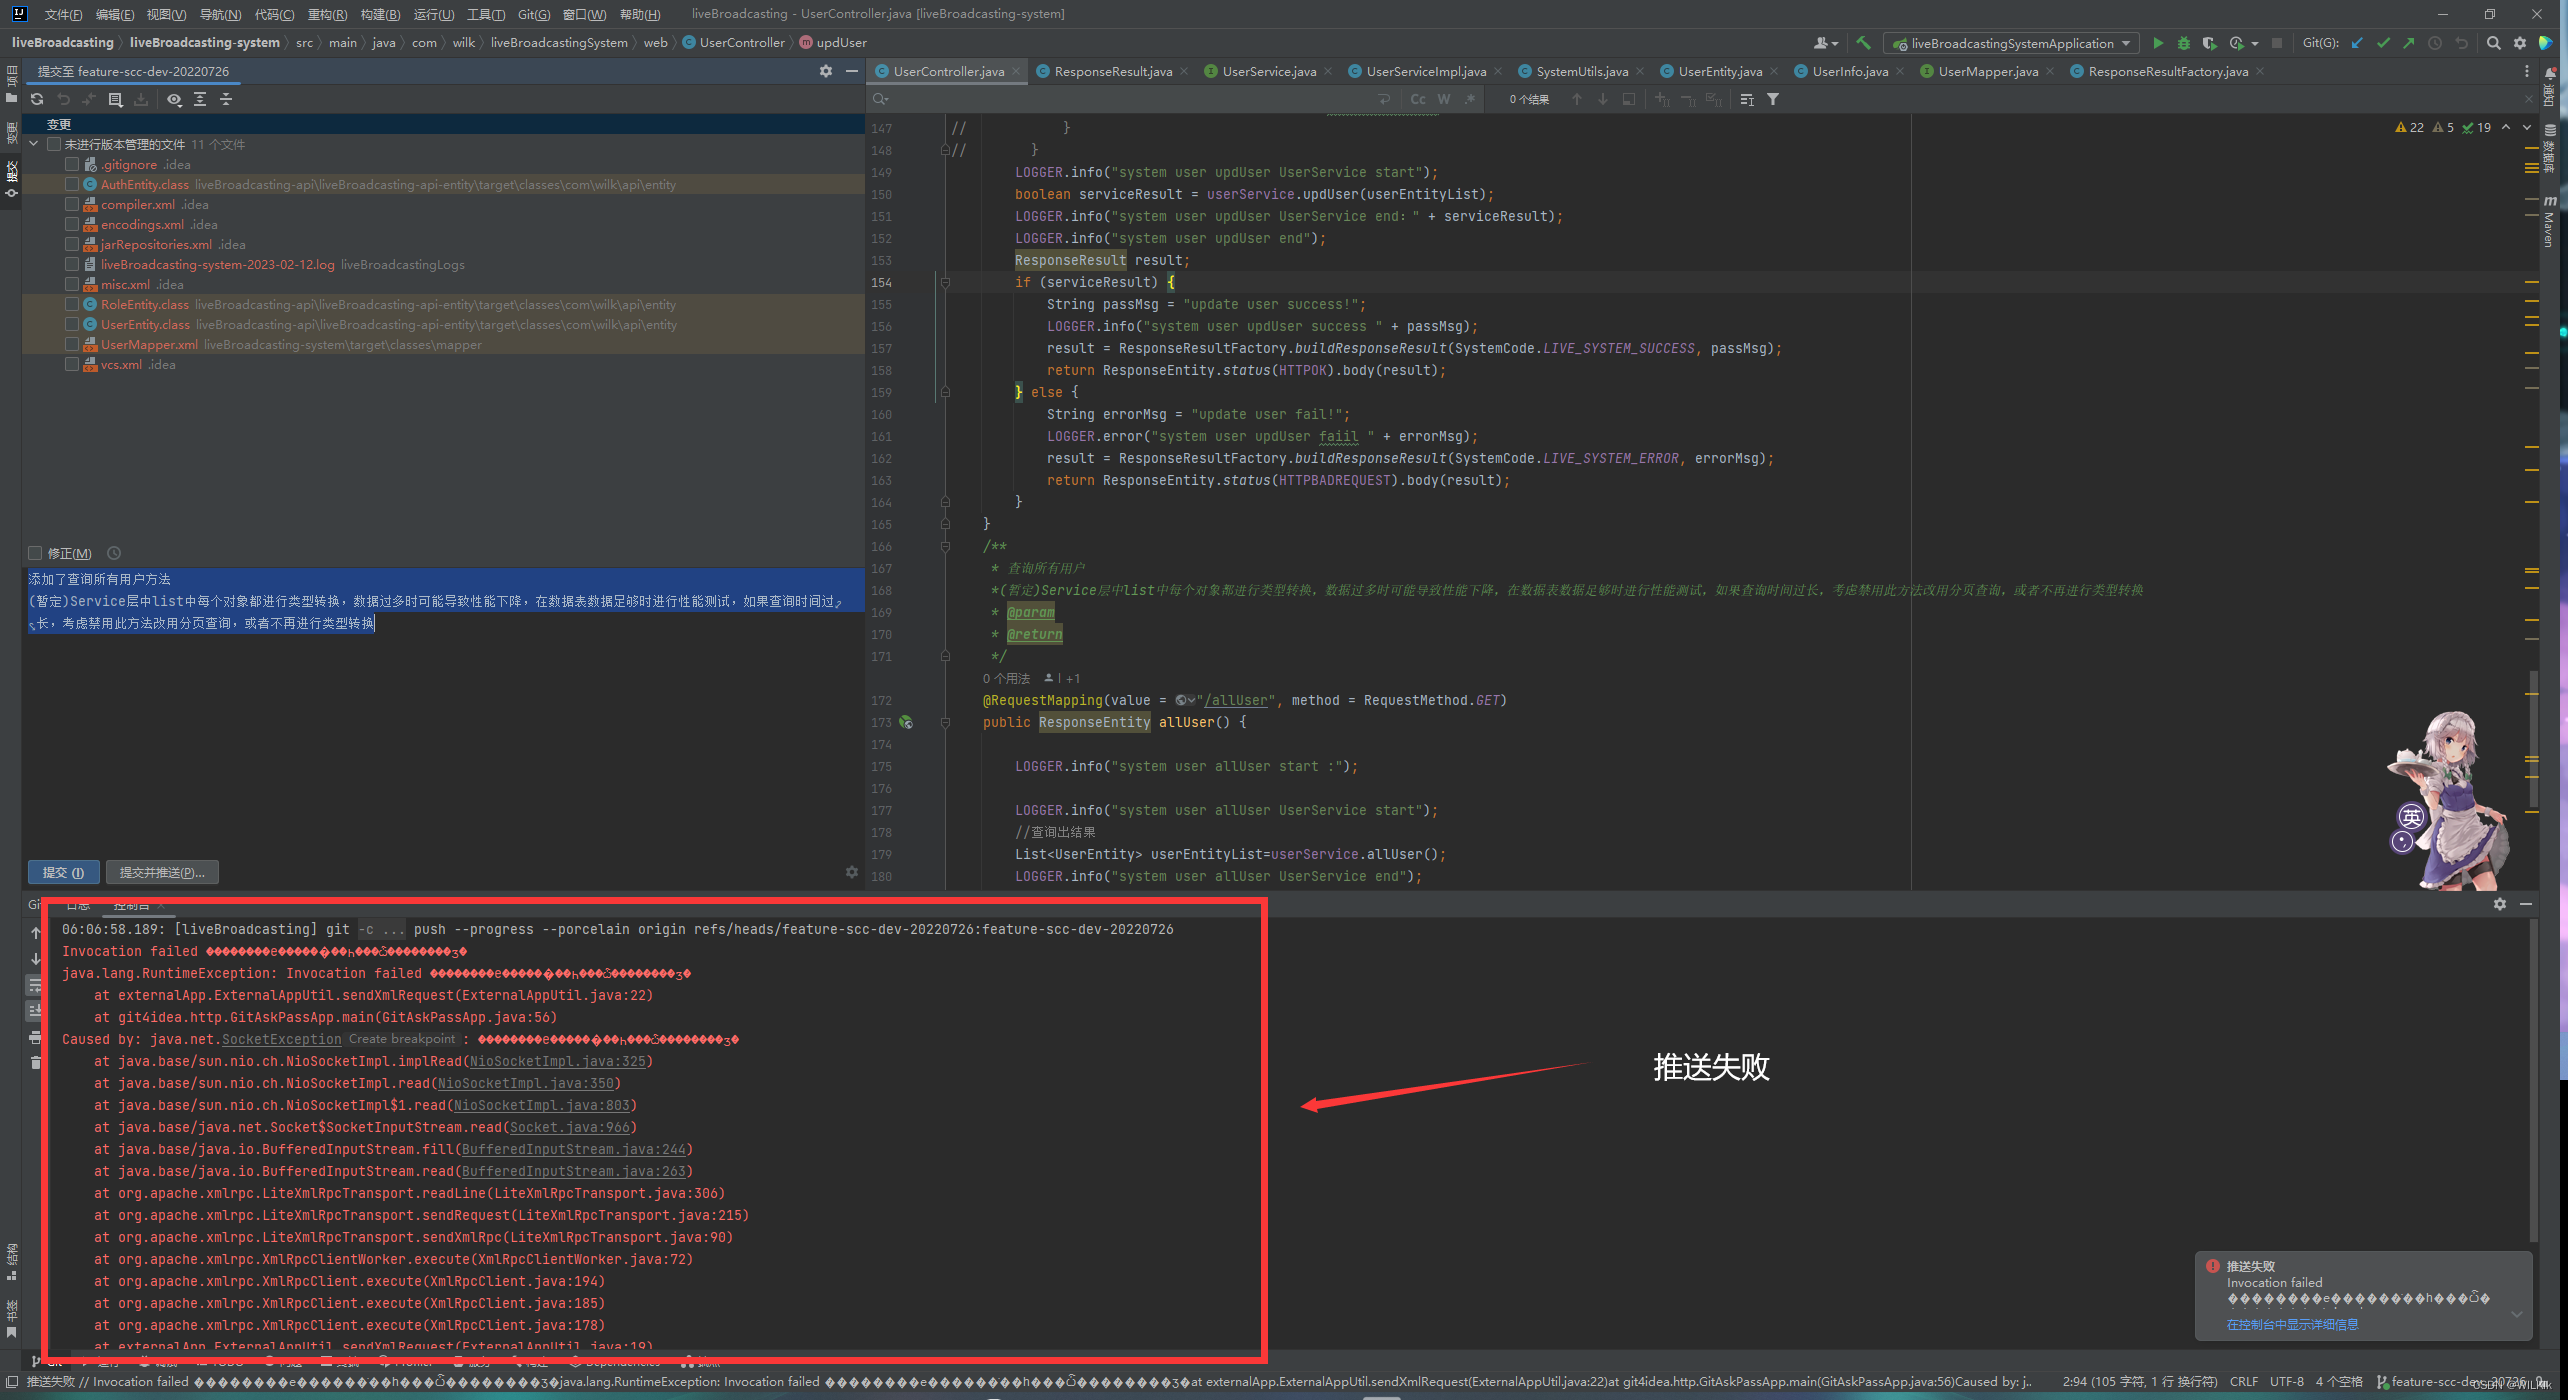The width and height of the screenshot is (2568, 1400).
Task: Run the liveBroadcastingSystemApplication
Action: point(2158,43)
